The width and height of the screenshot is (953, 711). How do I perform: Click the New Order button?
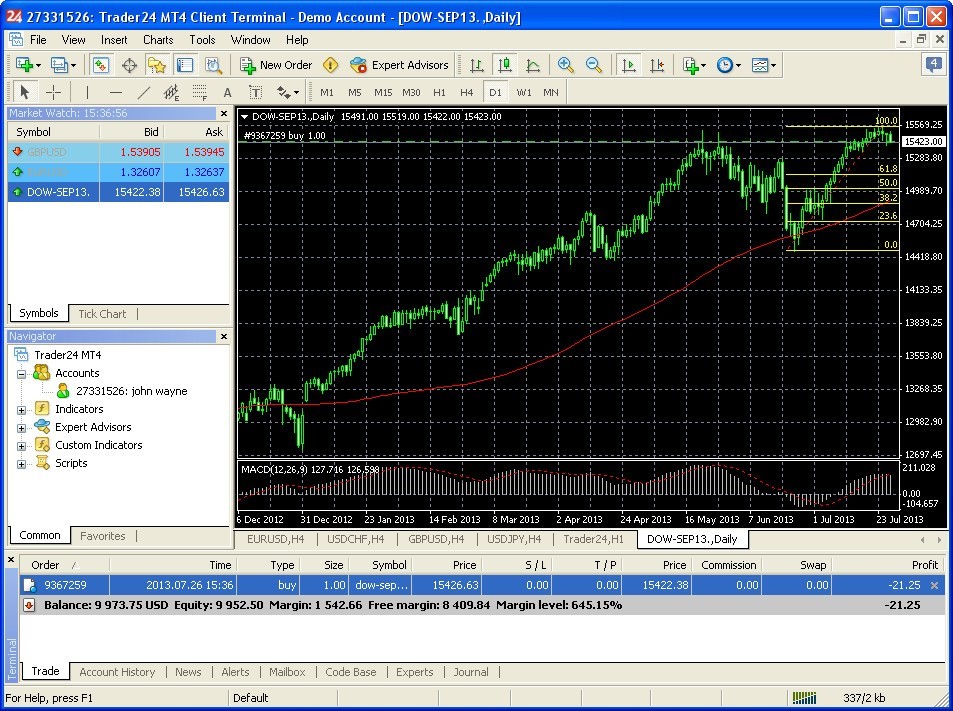(x=276, y=65)
